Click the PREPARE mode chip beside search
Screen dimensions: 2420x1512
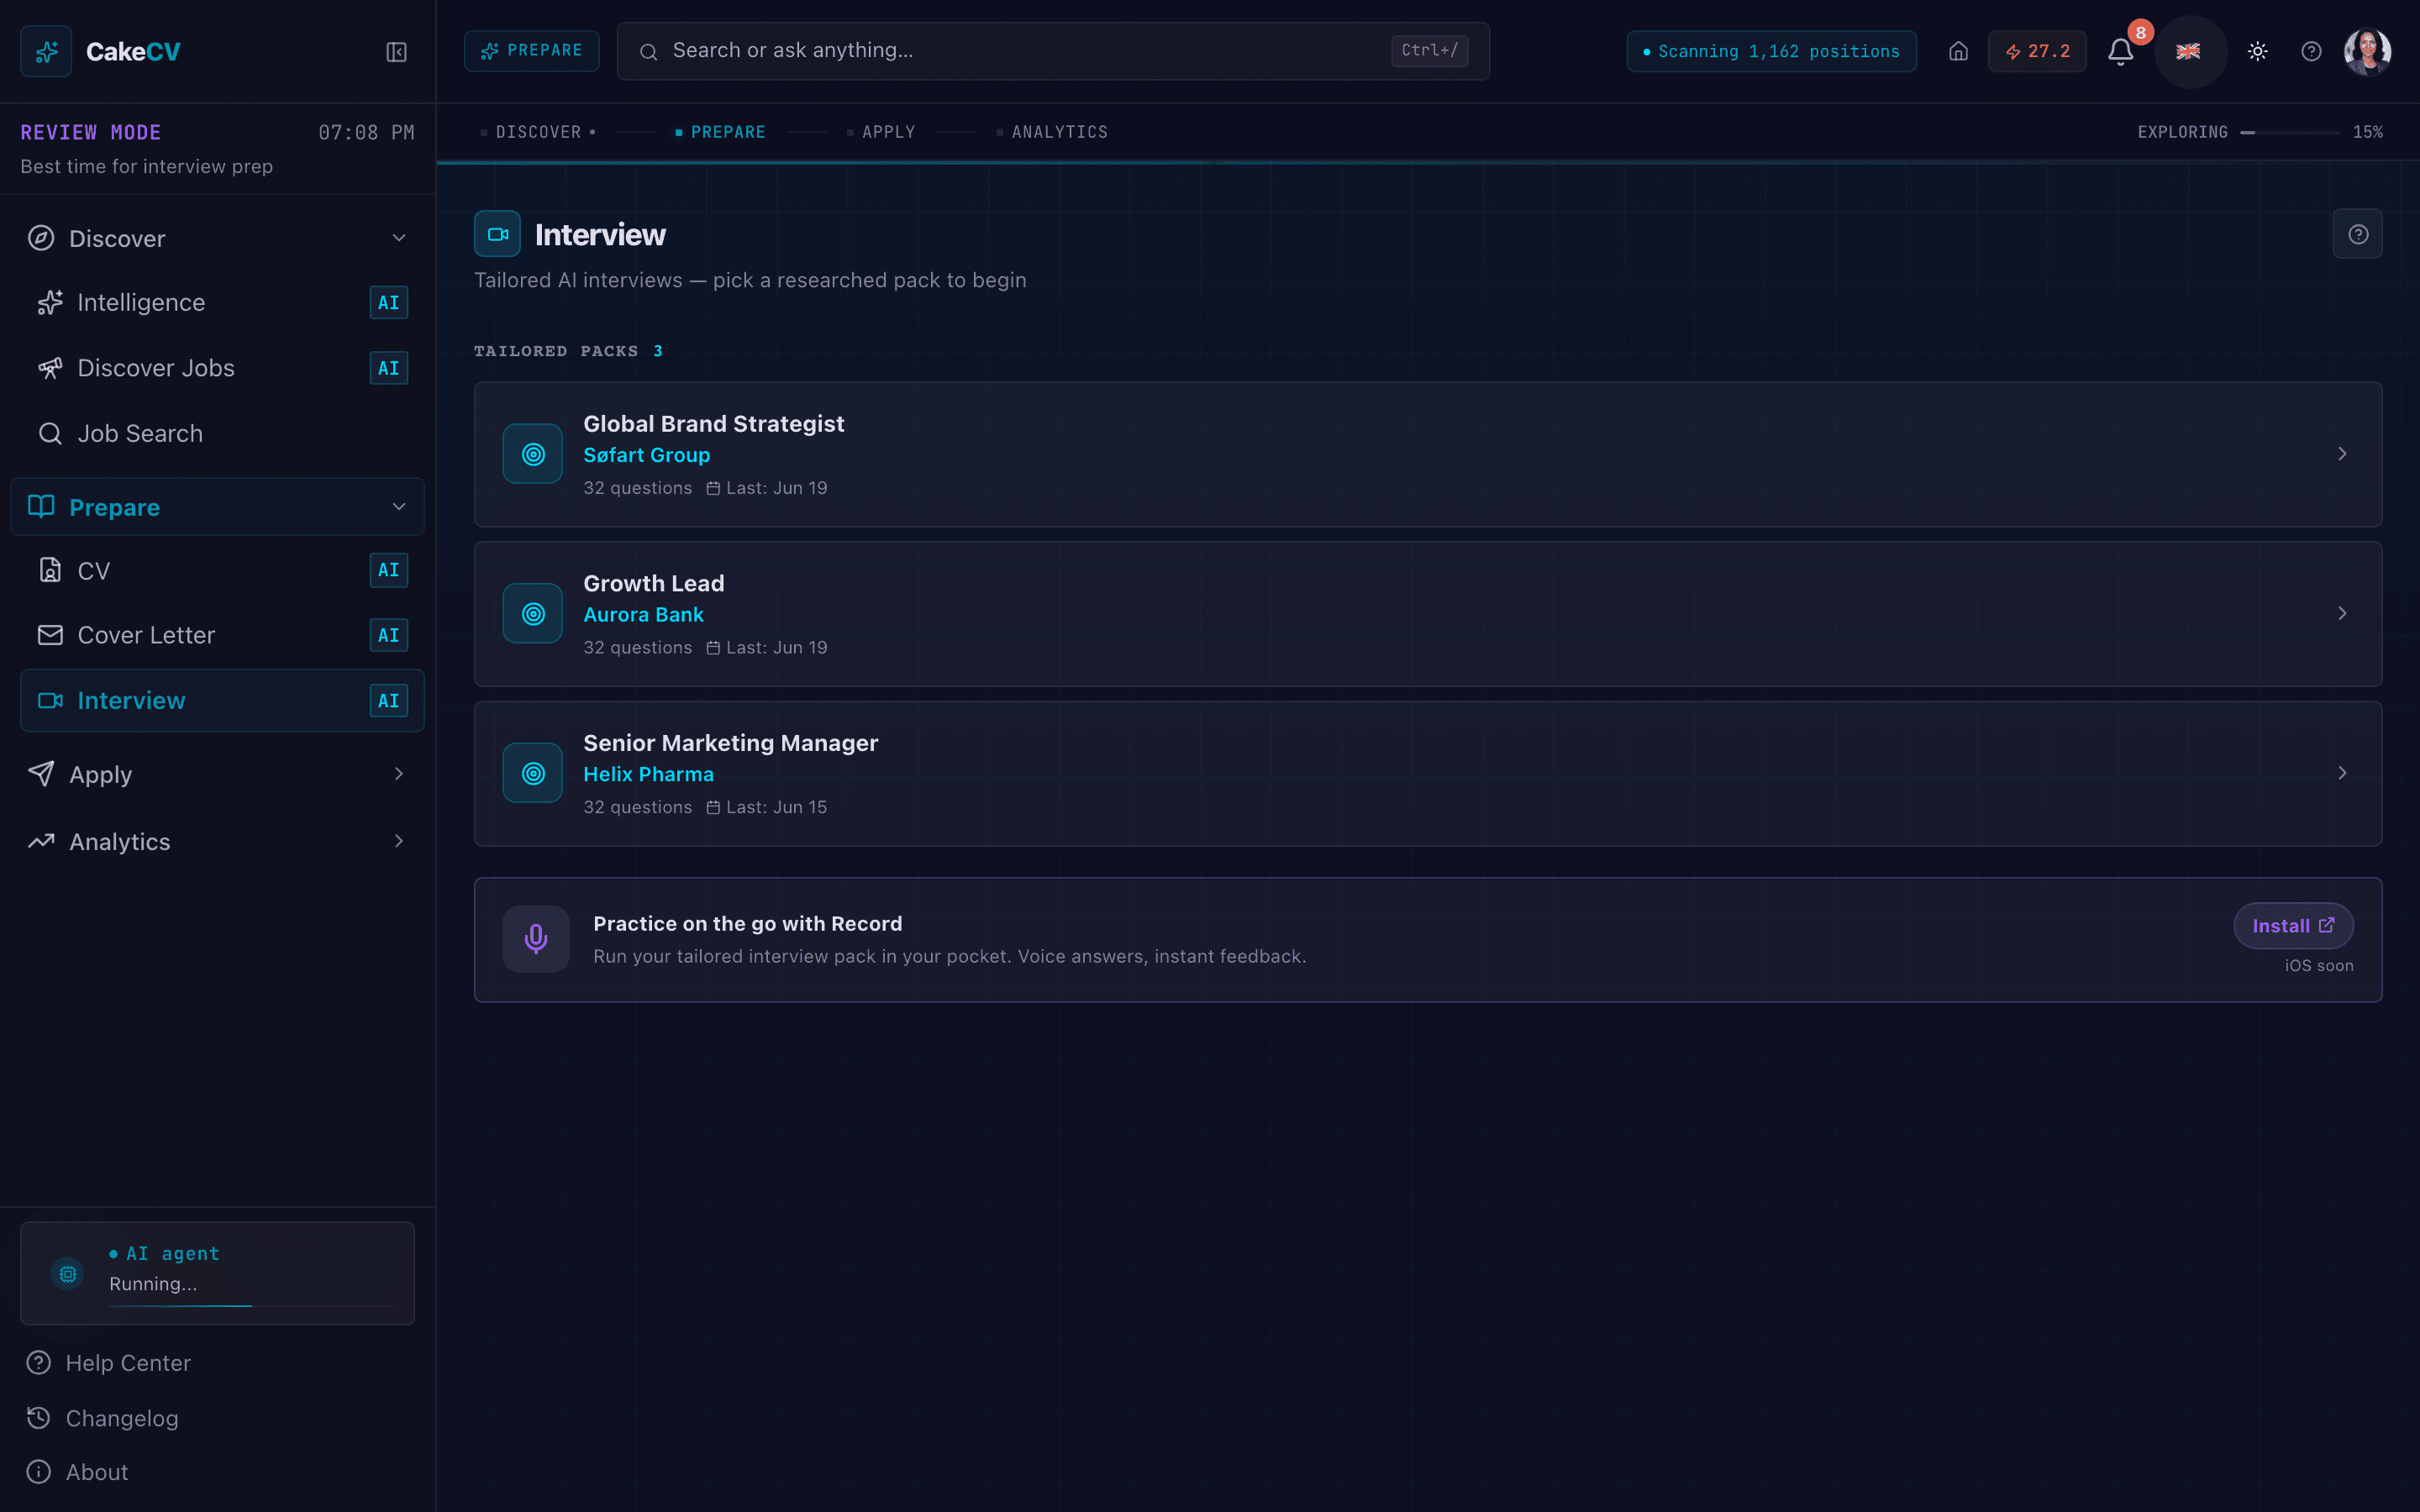(x=531, y=51)
